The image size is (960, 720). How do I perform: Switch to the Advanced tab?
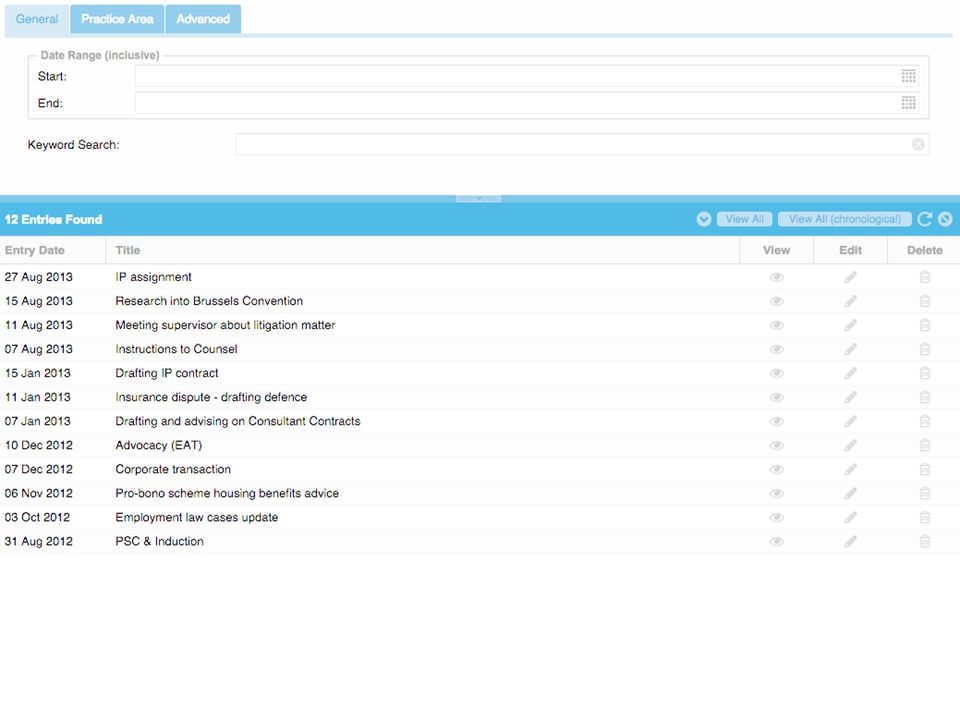(203, 19)
